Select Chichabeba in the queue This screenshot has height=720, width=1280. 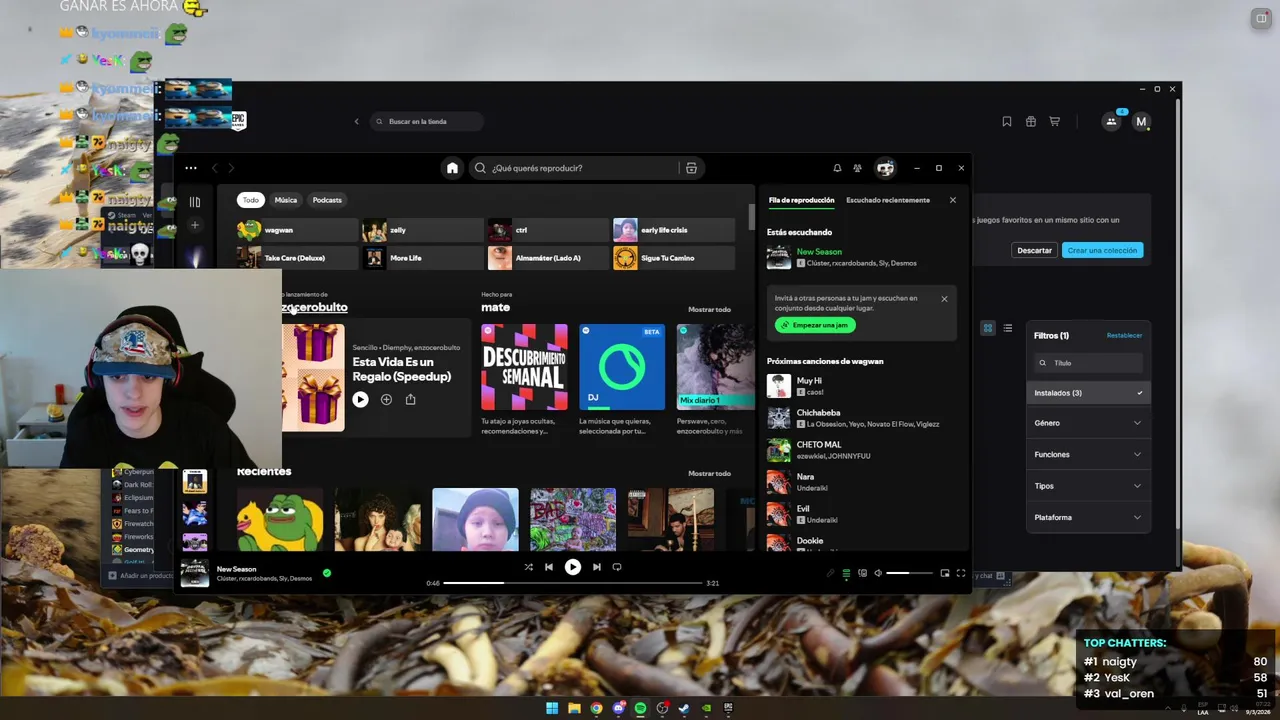(862, 418)
